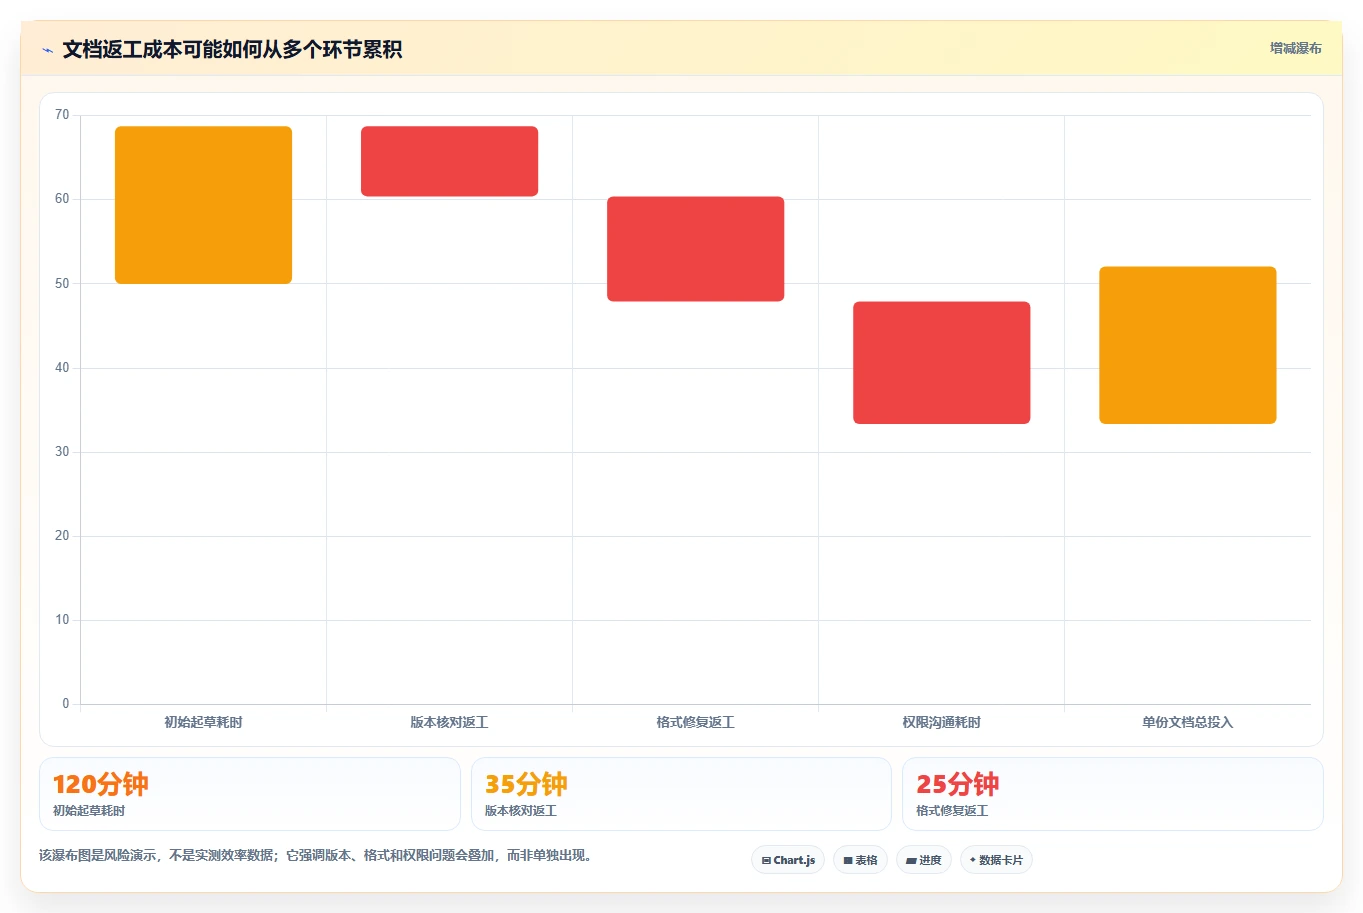Viewport: 1363px width, 913px height.
Task: Click the x-axis label 单份文档总投入
Action: coord(1187,722)
